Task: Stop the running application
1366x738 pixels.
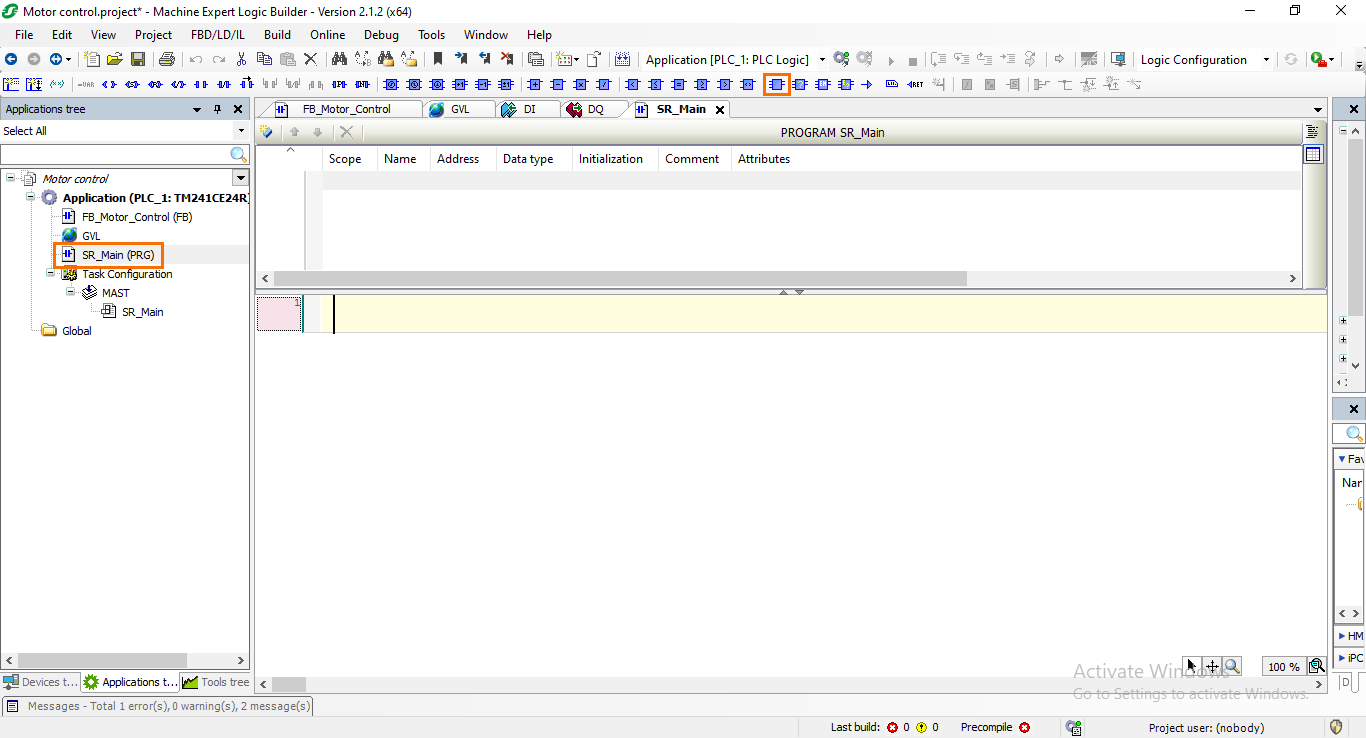Action: 912,59
